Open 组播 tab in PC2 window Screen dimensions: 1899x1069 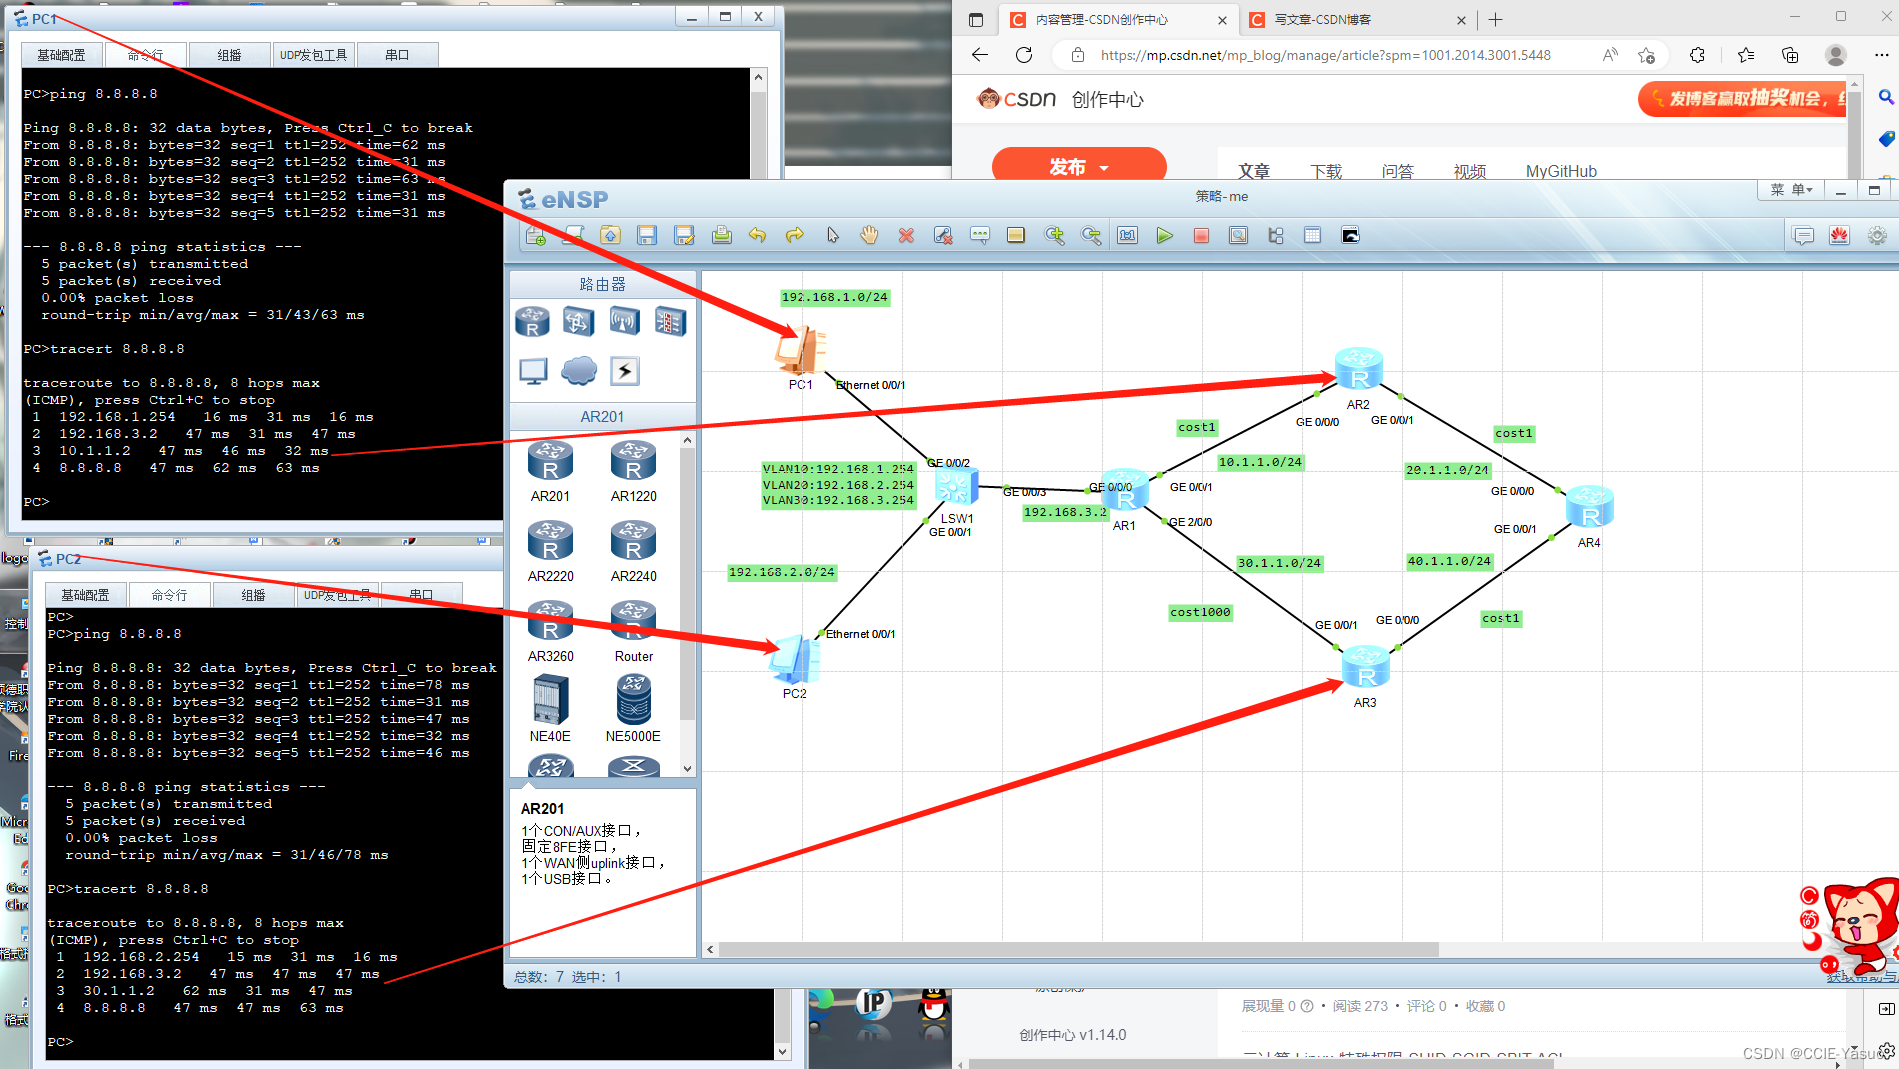[x=254, y=595]
